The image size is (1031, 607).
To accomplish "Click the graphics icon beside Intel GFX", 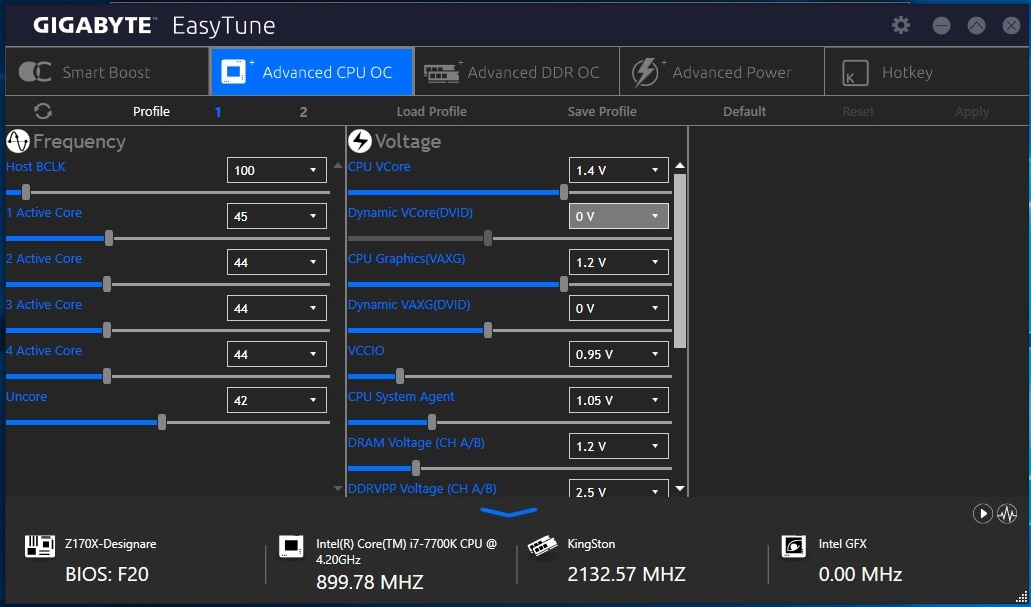I will [794, 546].
